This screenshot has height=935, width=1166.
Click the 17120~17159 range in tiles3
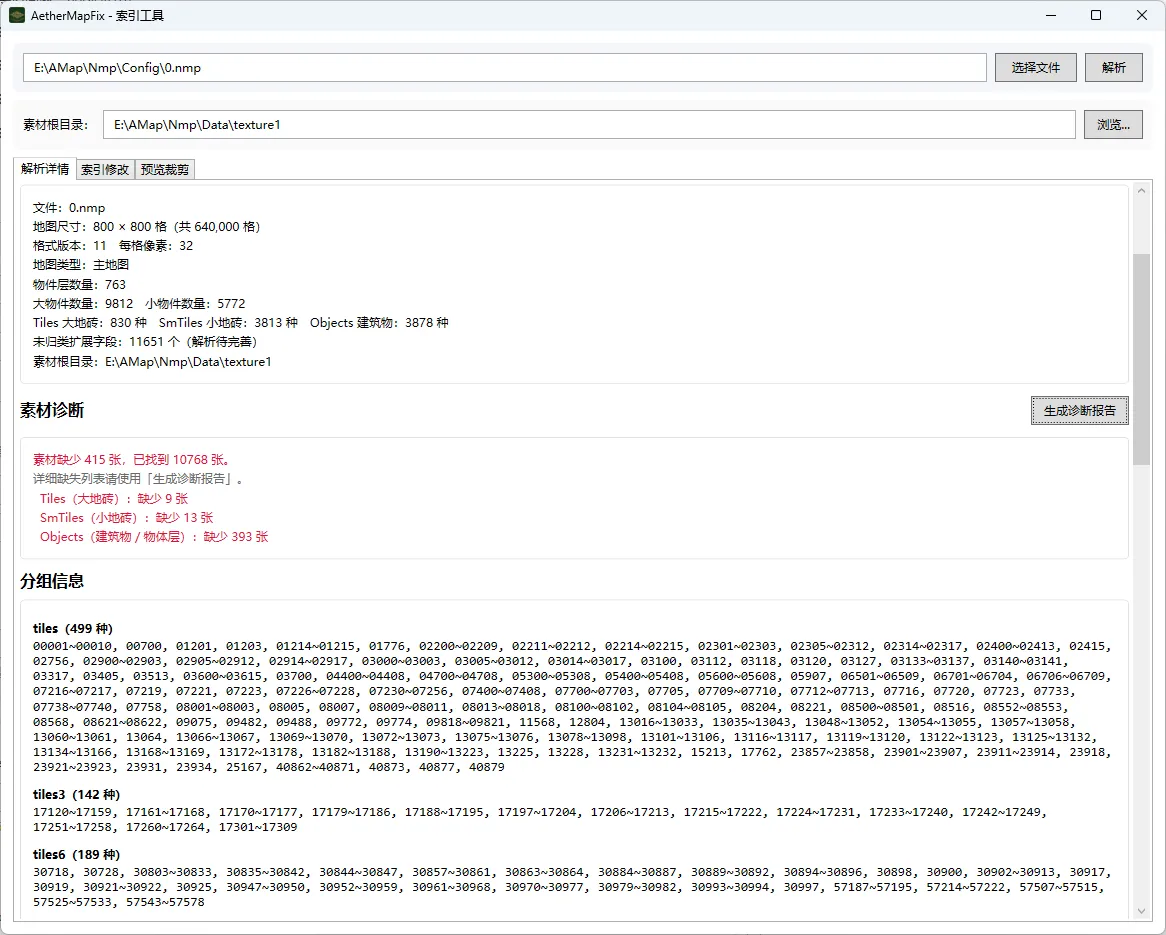tap(72, 812)
